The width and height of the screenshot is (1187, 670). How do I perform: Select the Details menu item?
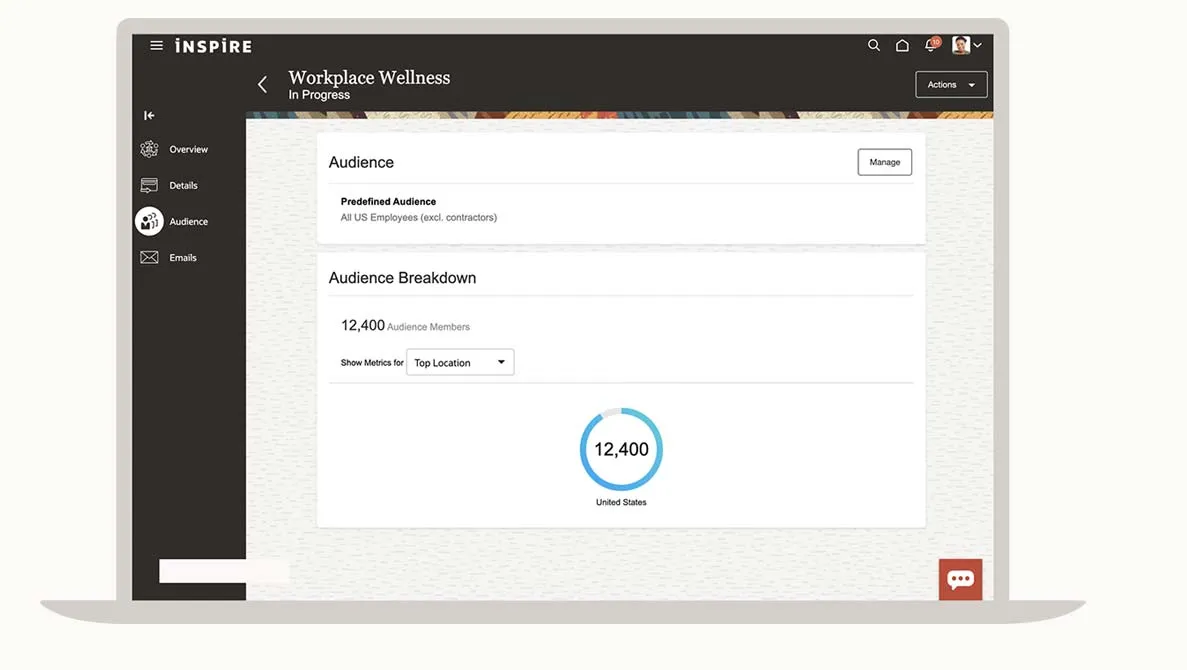pos(183,185)
